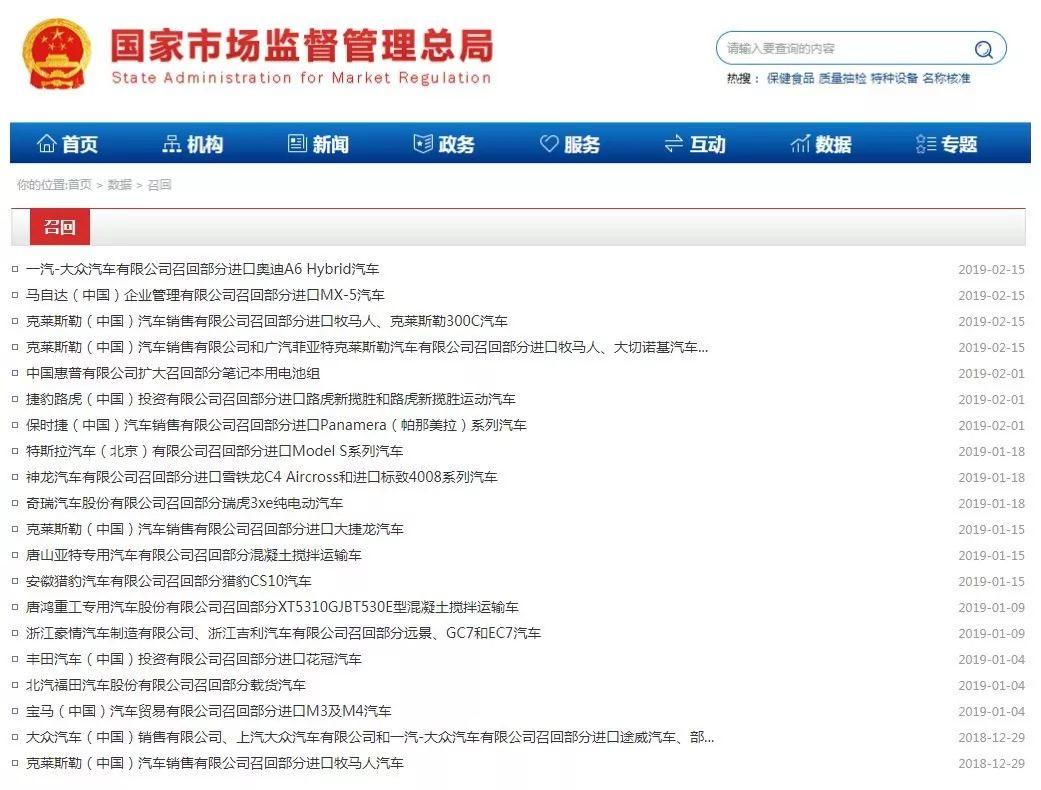This screenshot has width=1041, height=790.
Task: Open the last 克莱斯勒 牧马人汽车 recall notice
Action: coord(214,763)
